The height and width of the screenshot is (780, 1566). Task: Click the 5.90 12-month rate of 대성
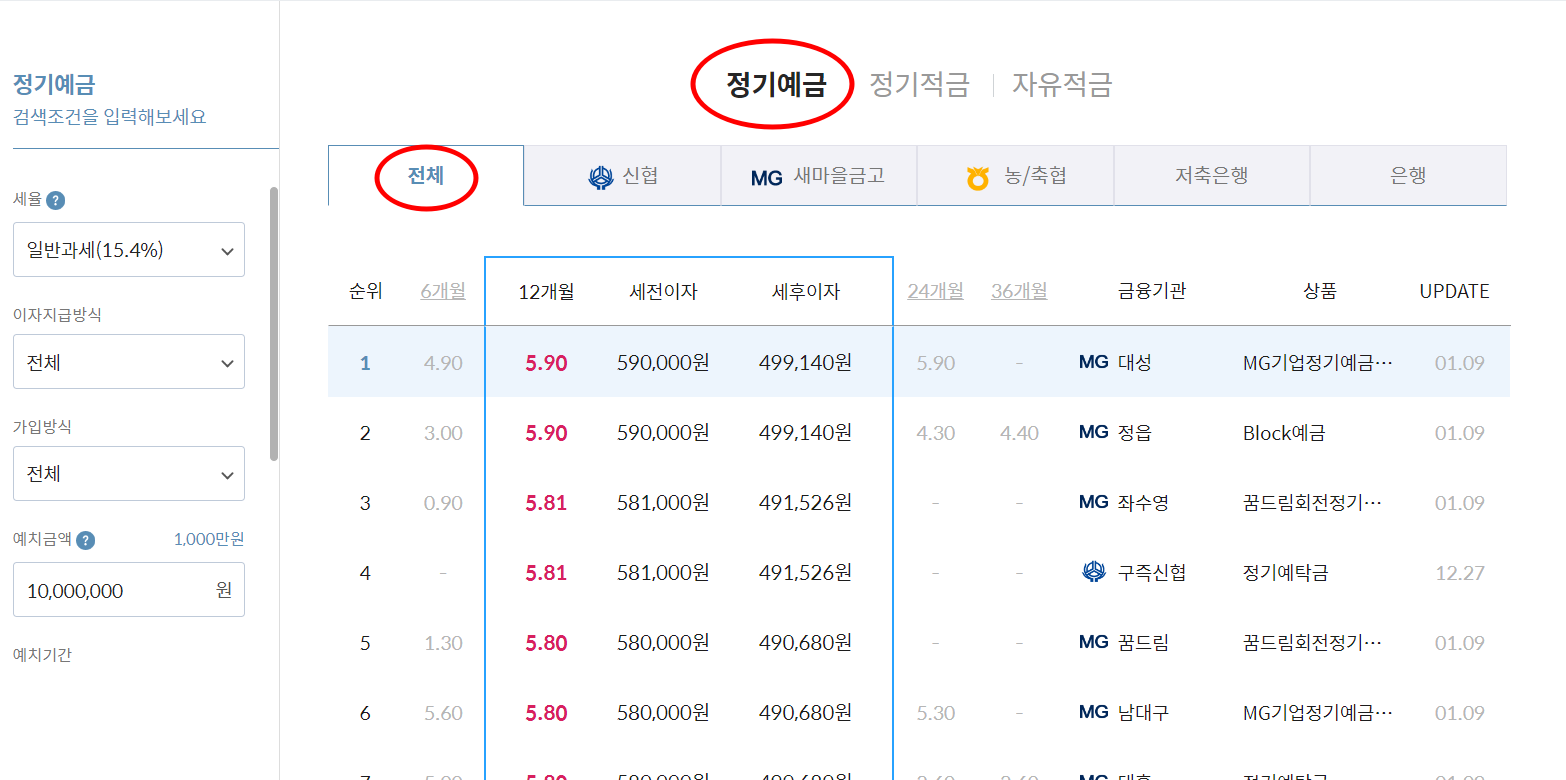546,363
